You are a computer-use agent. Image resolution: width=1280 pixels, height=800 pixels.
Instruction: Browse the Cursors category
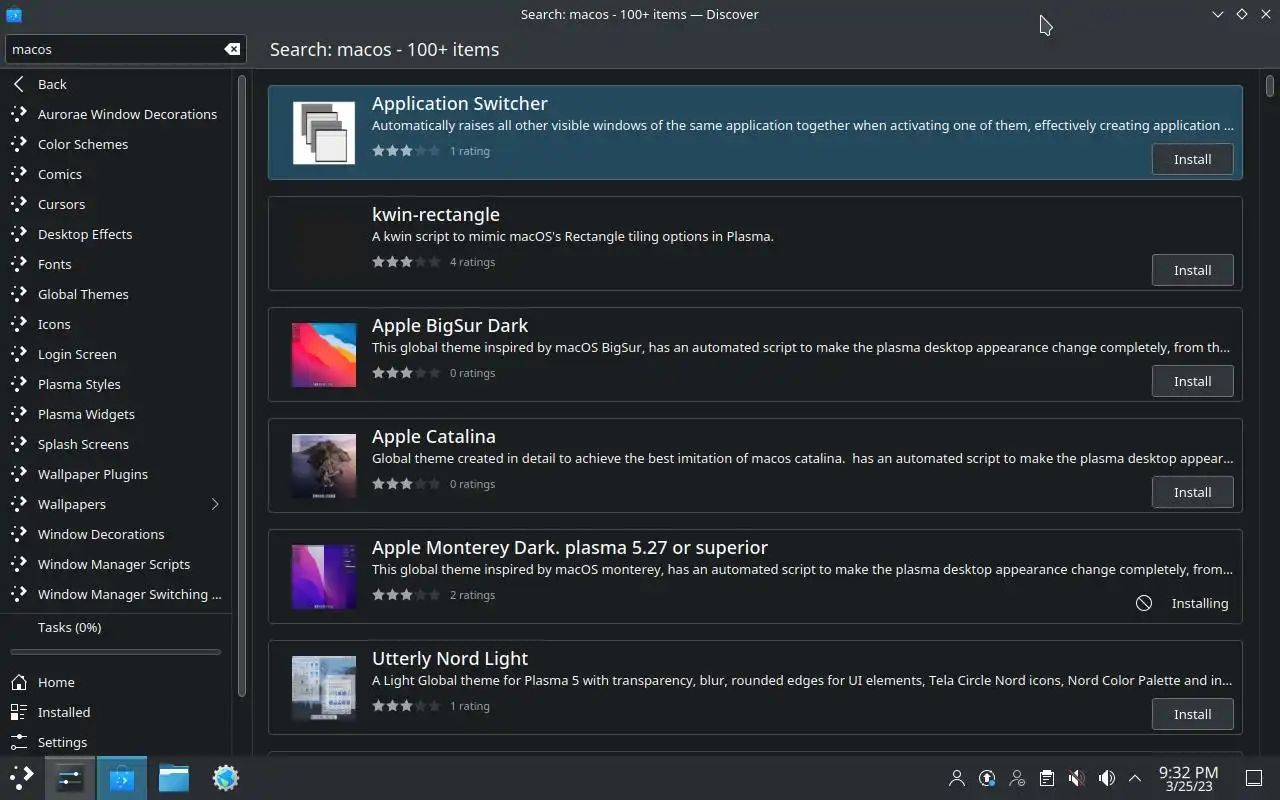[116, 204]
